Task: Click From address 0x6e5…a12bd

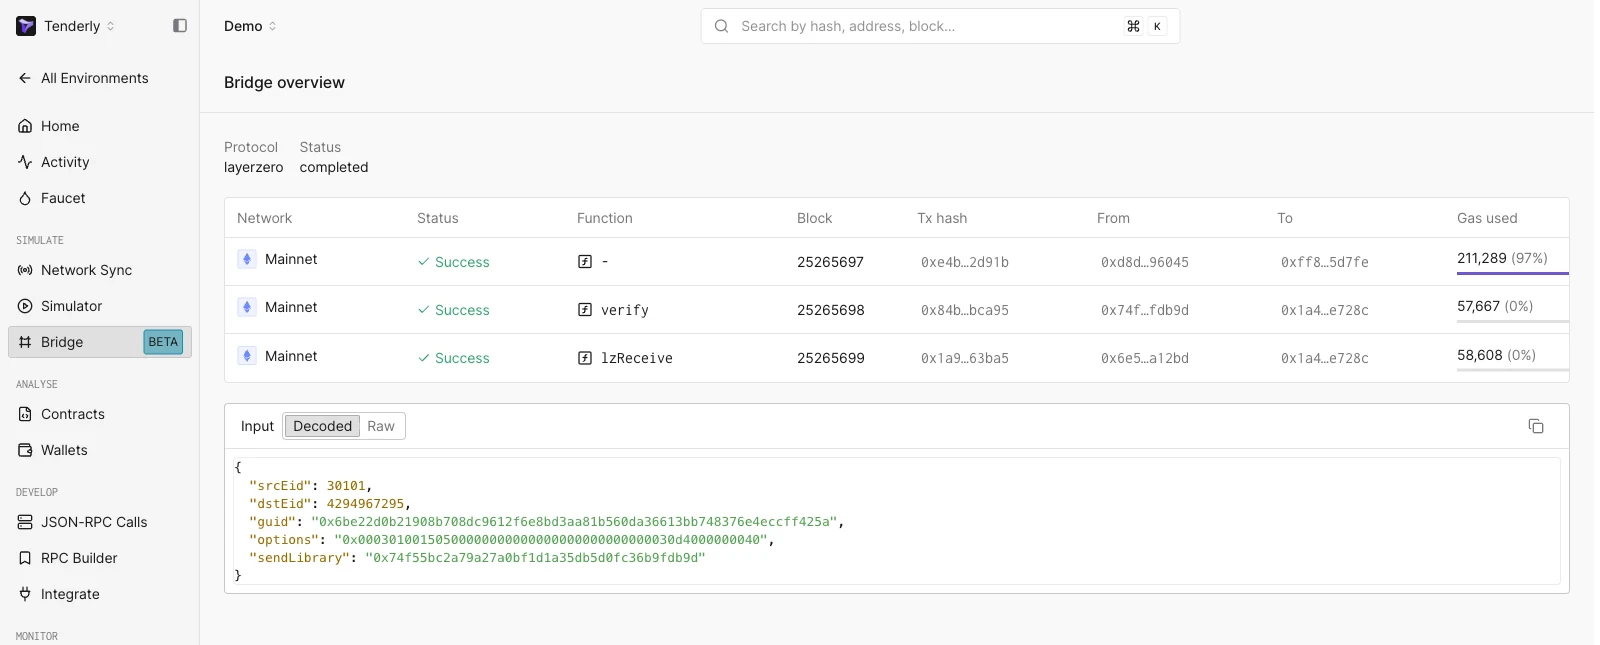Action: click(x=1145, y=358)
